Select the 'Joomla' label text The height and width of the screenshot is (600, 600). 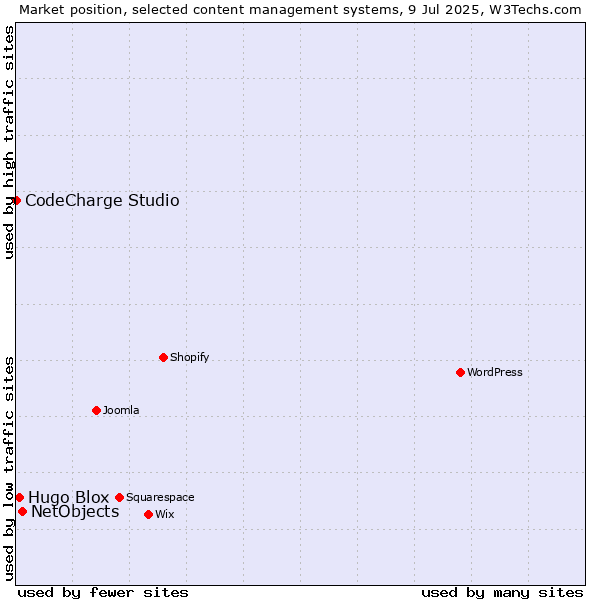pos(121,410)
